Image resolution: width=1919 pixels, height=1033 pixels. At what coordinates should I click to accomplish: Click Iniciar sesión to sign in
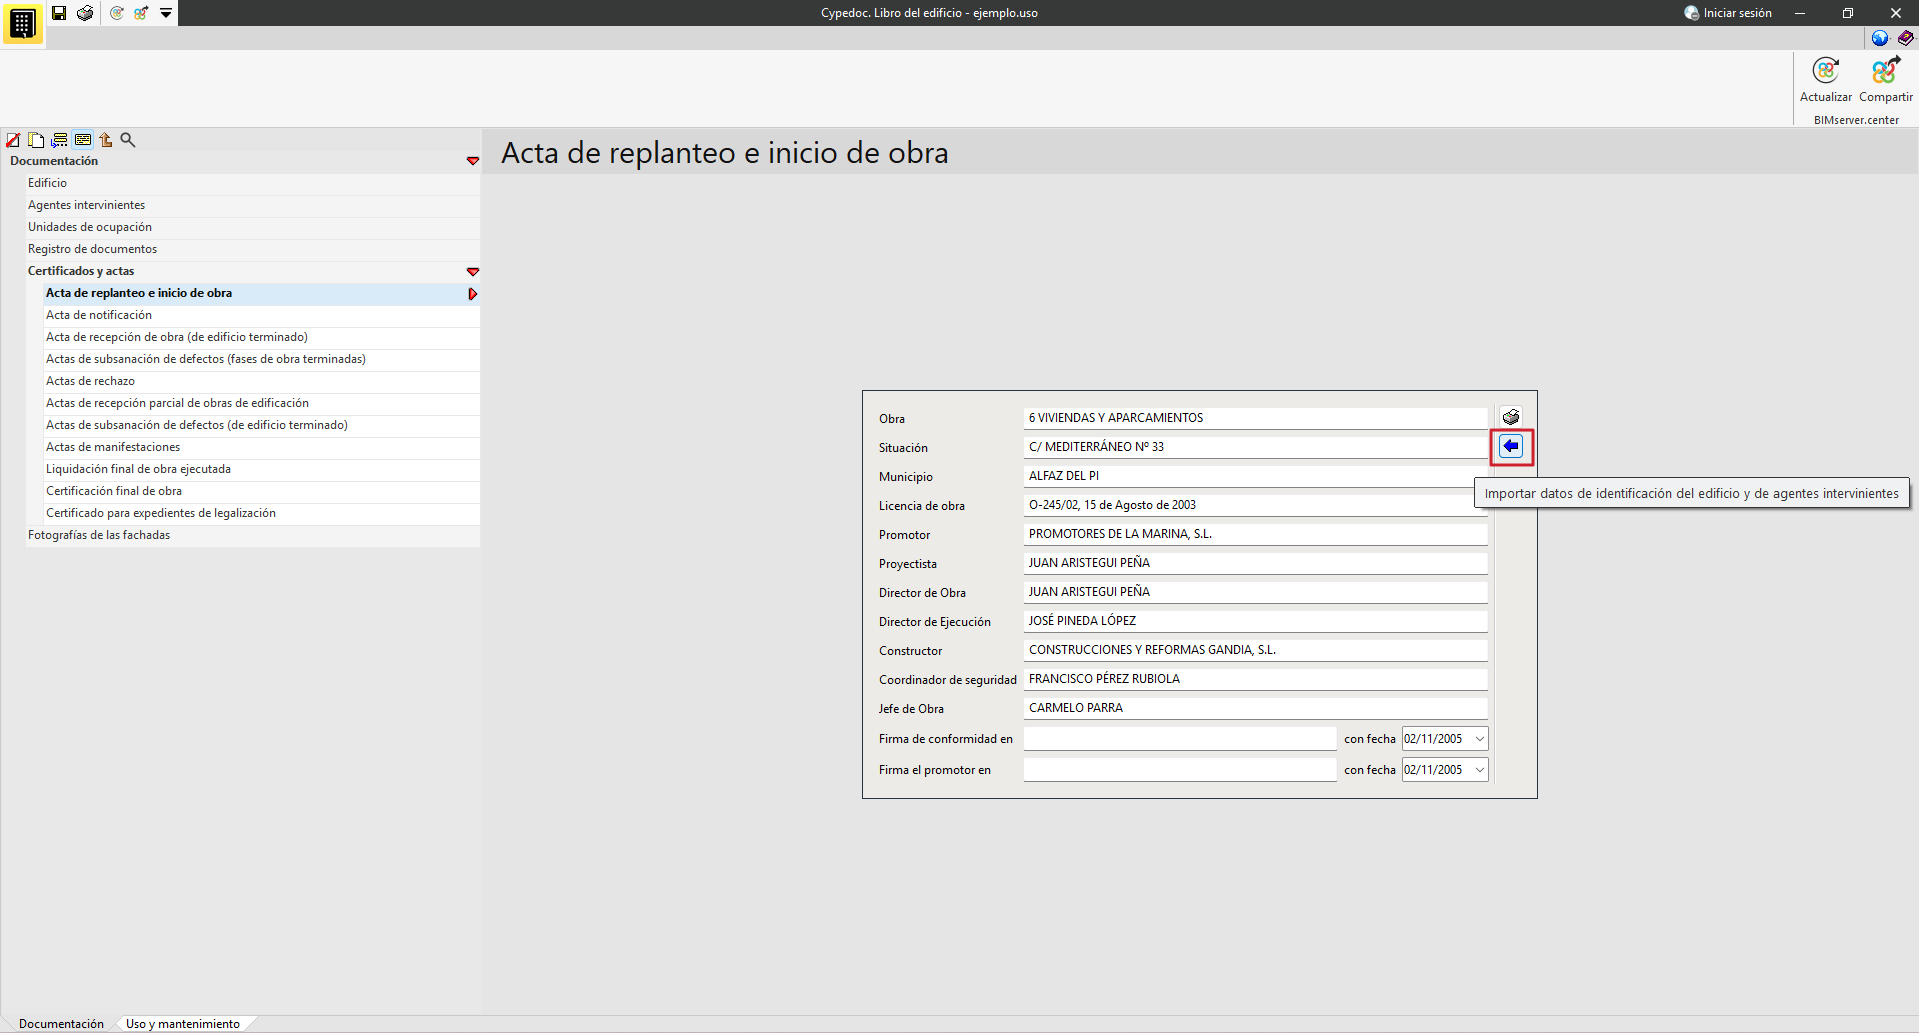pos(1728,13)
